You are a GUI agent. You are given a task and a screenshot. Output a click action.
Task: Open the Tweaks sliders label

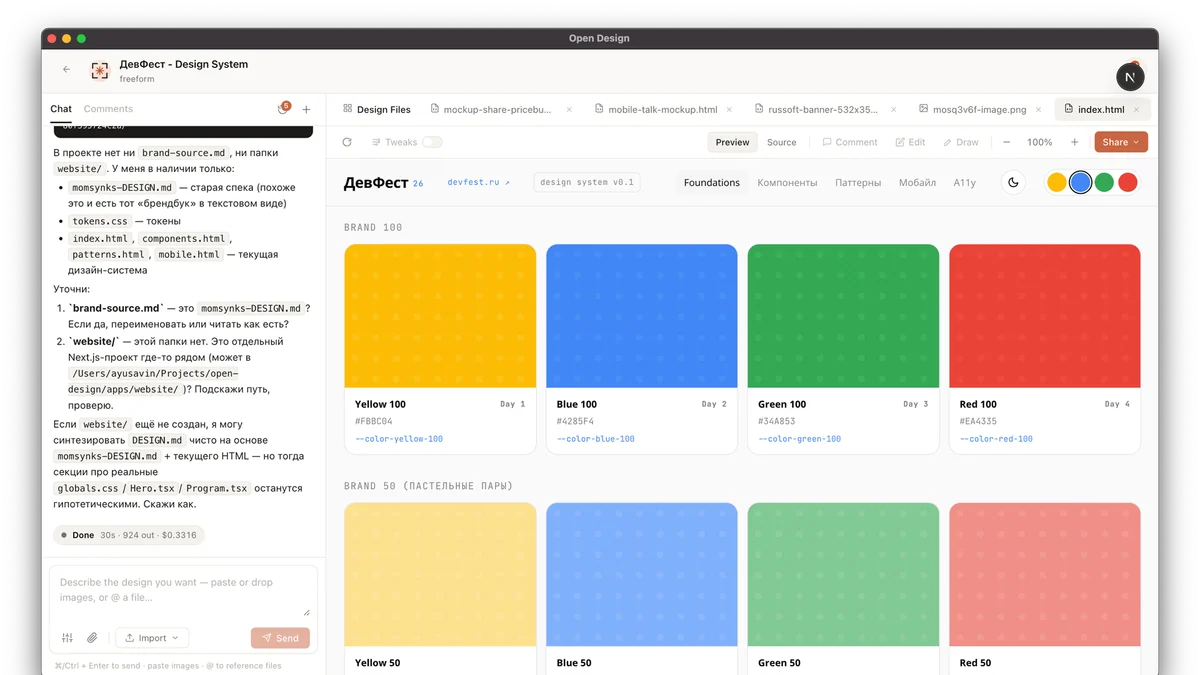click(394, 142)
